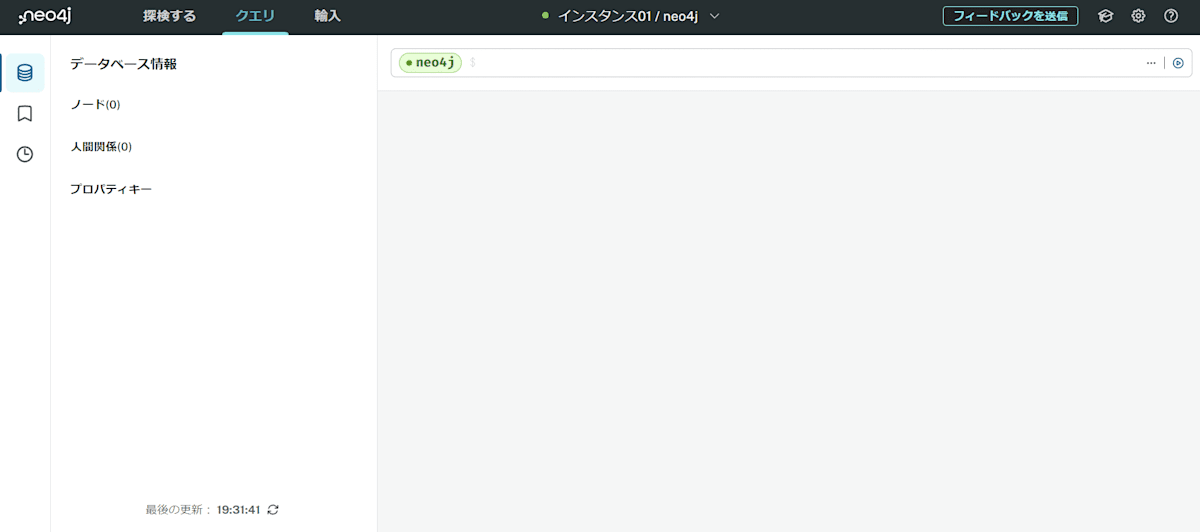The image size is (1200, 532).
Task: Click the 人間関係(0) label
Action: pyautogui.click(x=101, y=147)
